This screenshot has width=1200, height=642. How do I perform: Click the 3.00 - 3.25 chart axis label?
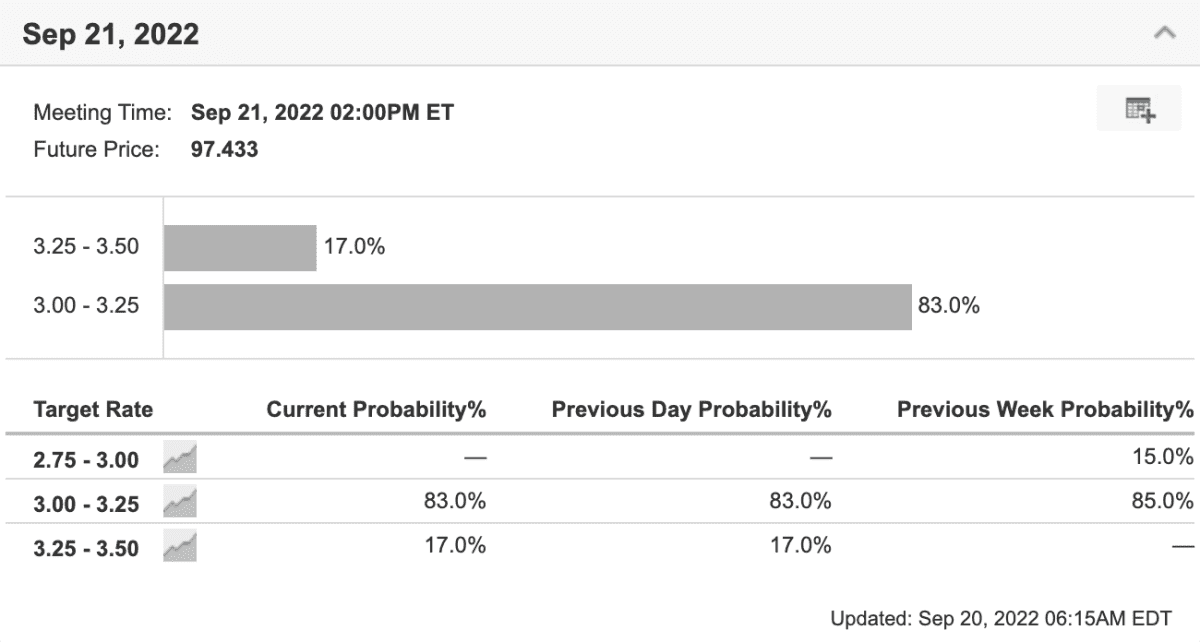pyautogui.click(x=86, y=306)
